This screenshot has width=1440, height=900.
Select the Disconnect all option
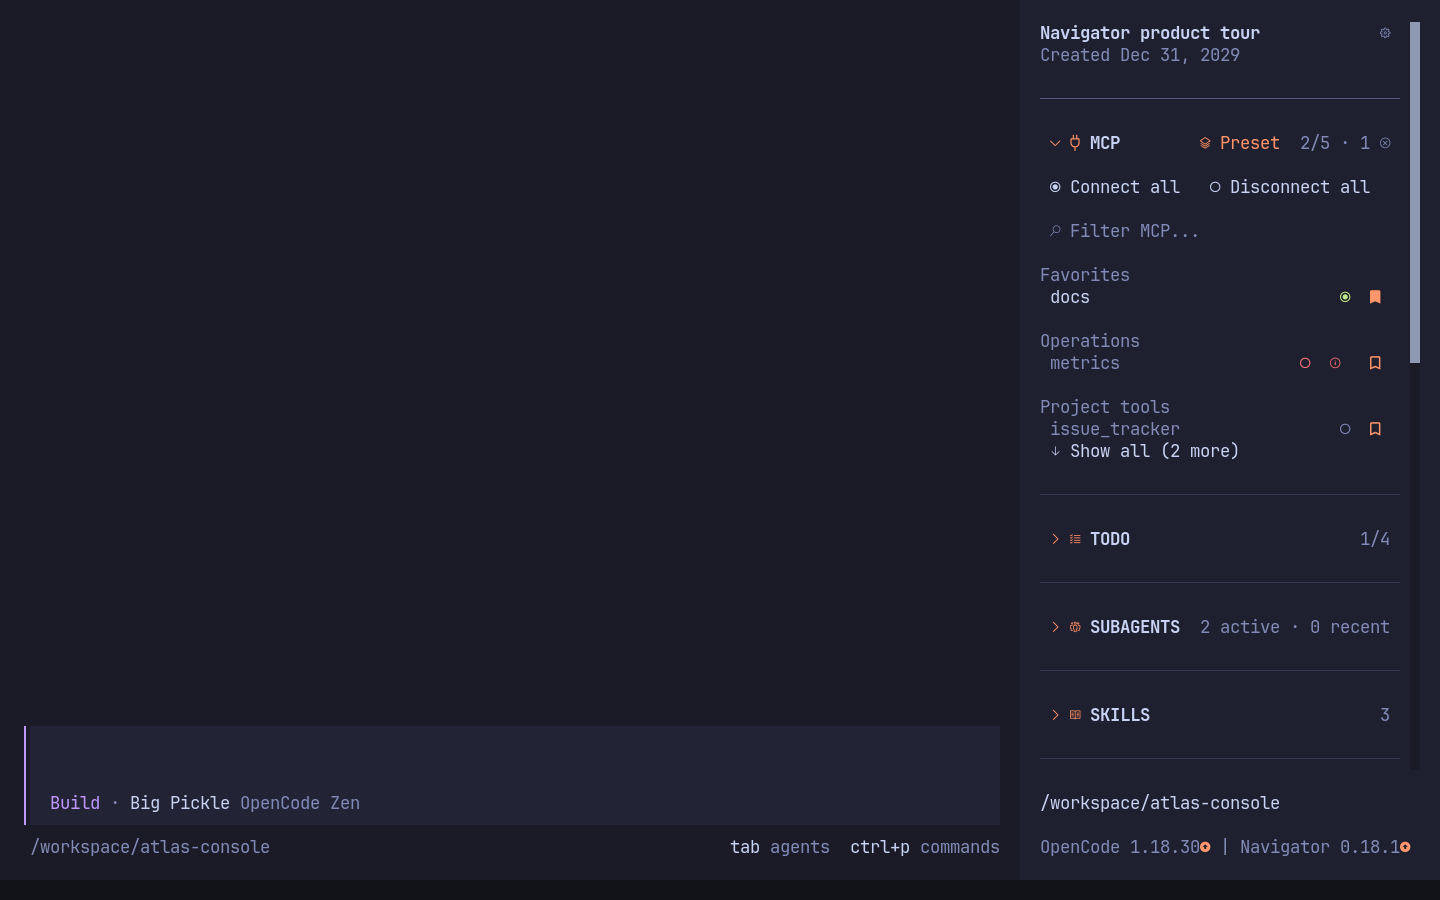point(1290,187)
